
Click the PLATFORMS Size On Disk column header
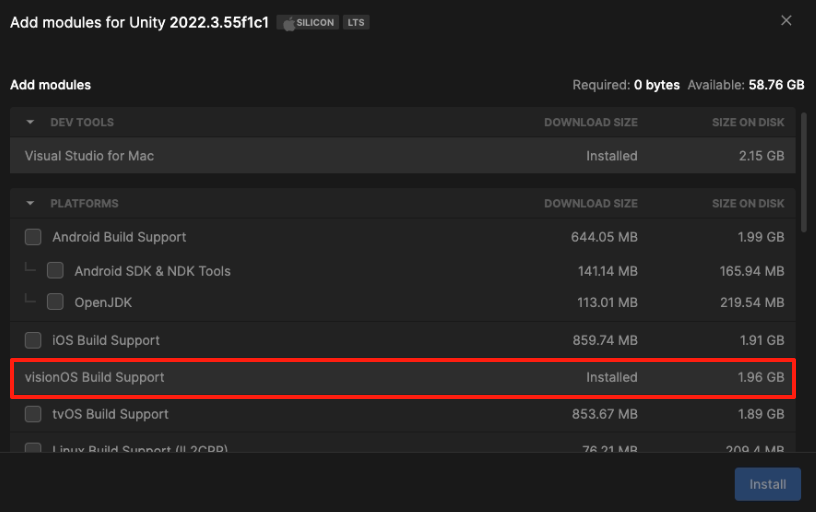pos(748,203)
